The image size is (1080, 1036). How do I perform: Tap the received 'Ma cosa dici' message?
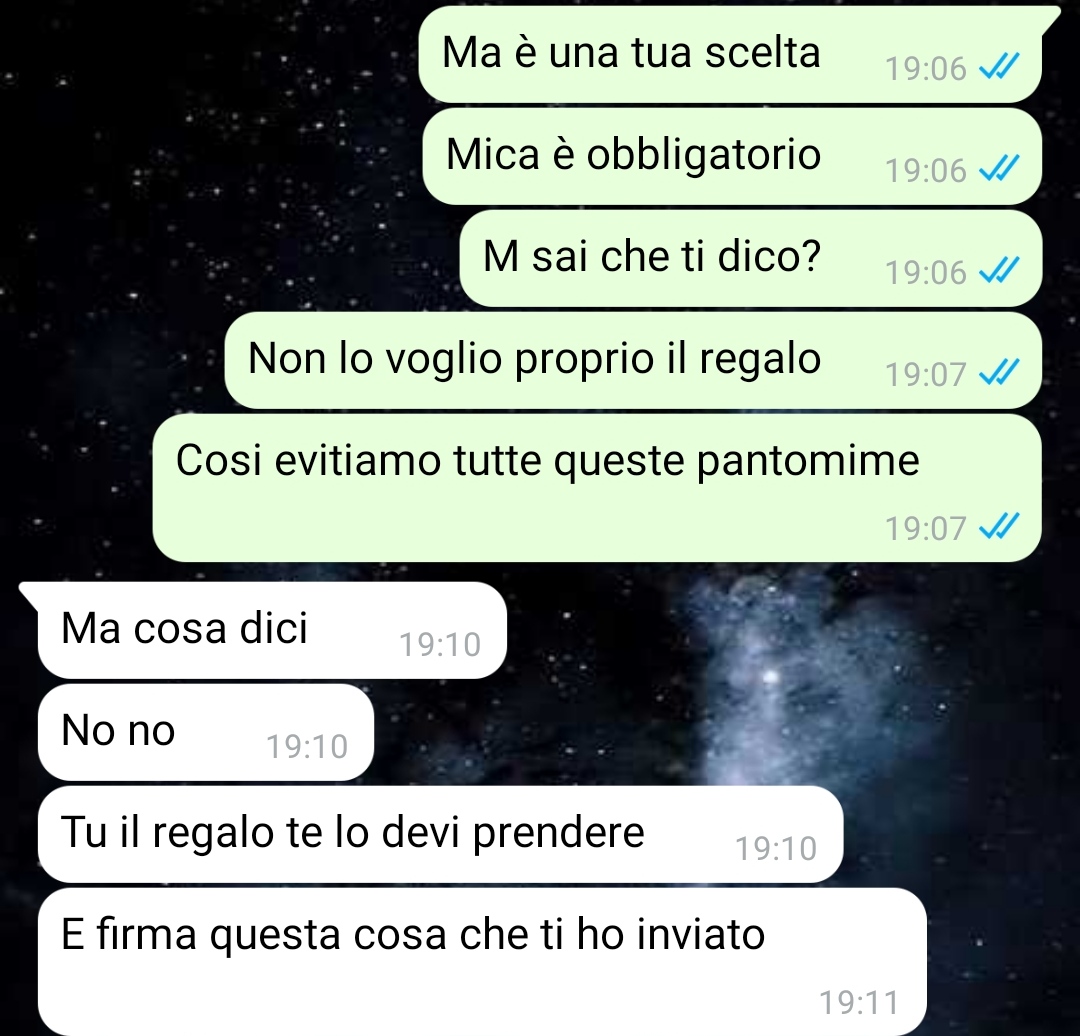(272, 630)
